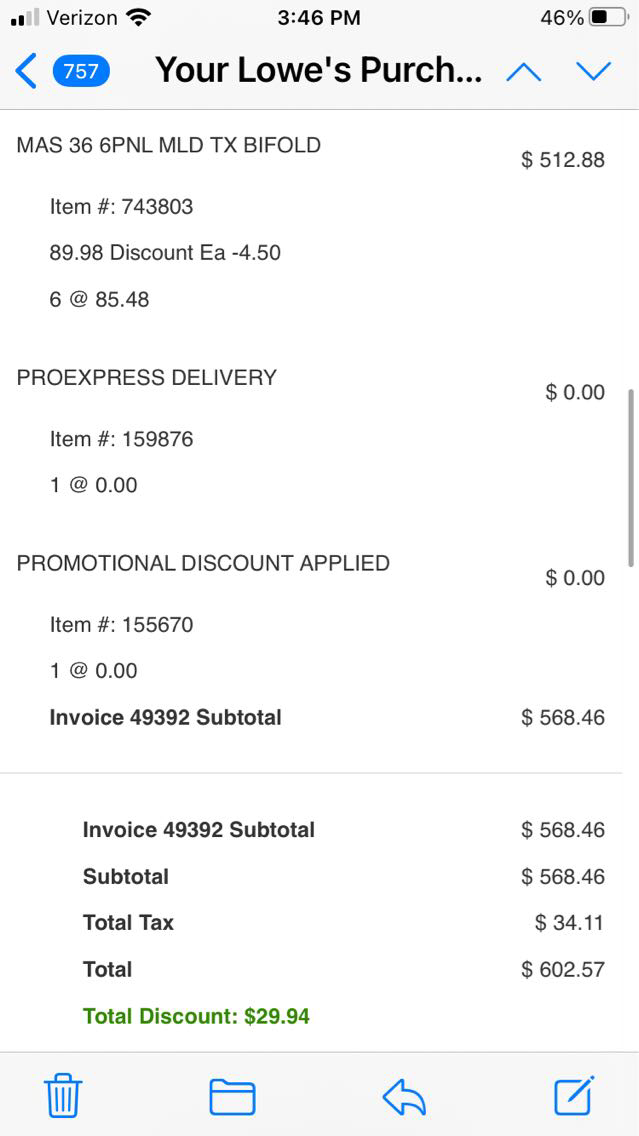Viewport: 639px width, 1136px height.
Task: Tap MAS 36 6PNL MLD TX BIFOLD item
Action: coord(169,145)
